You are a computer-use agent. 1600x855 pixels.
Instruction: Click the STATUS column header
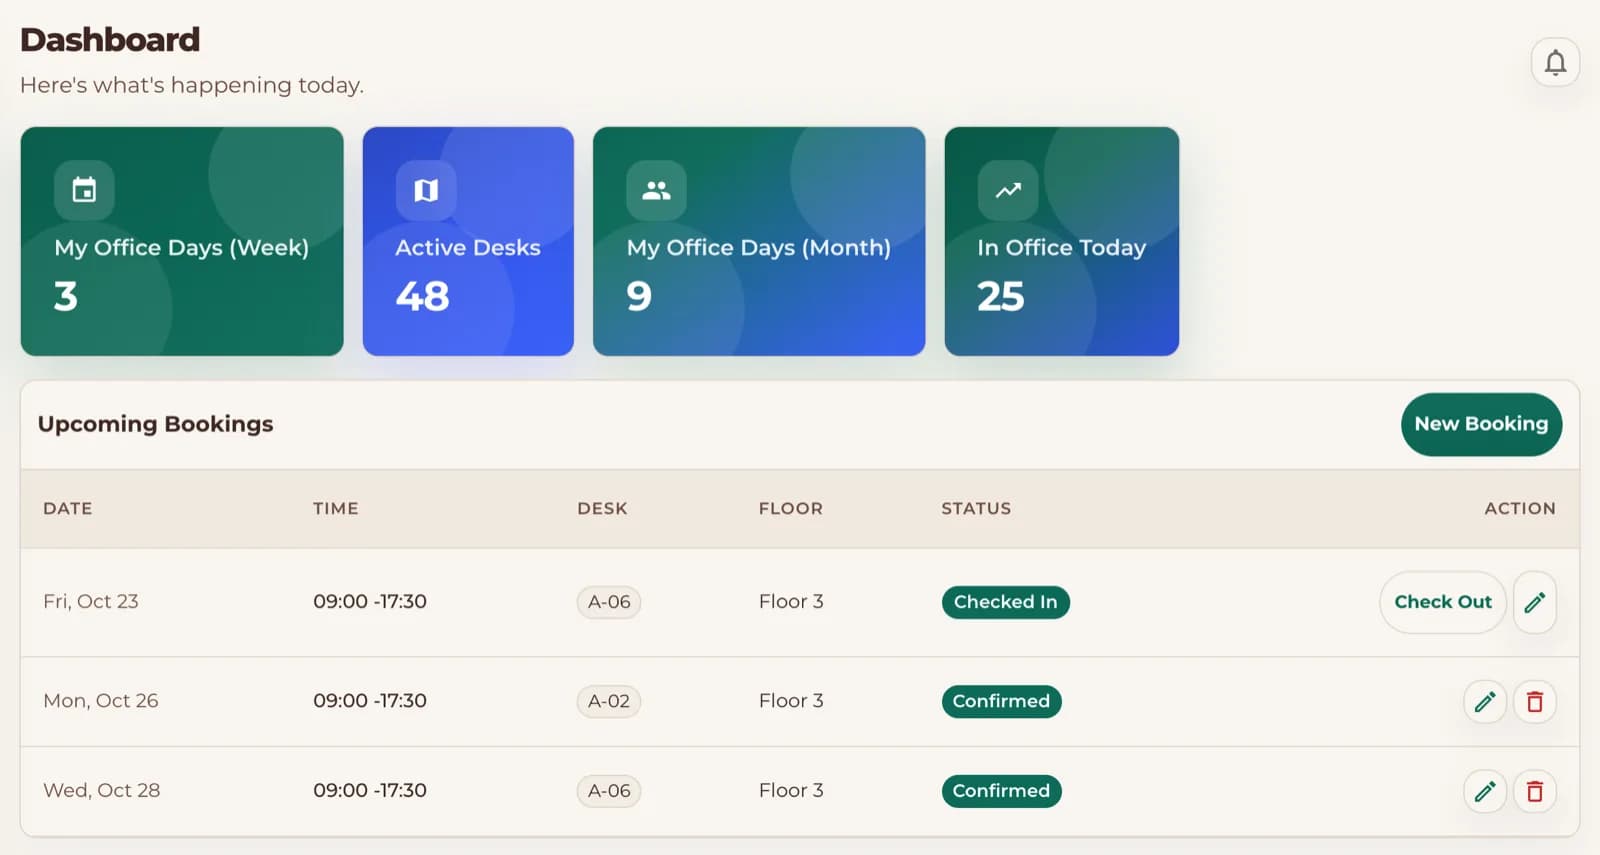point(976,508)
